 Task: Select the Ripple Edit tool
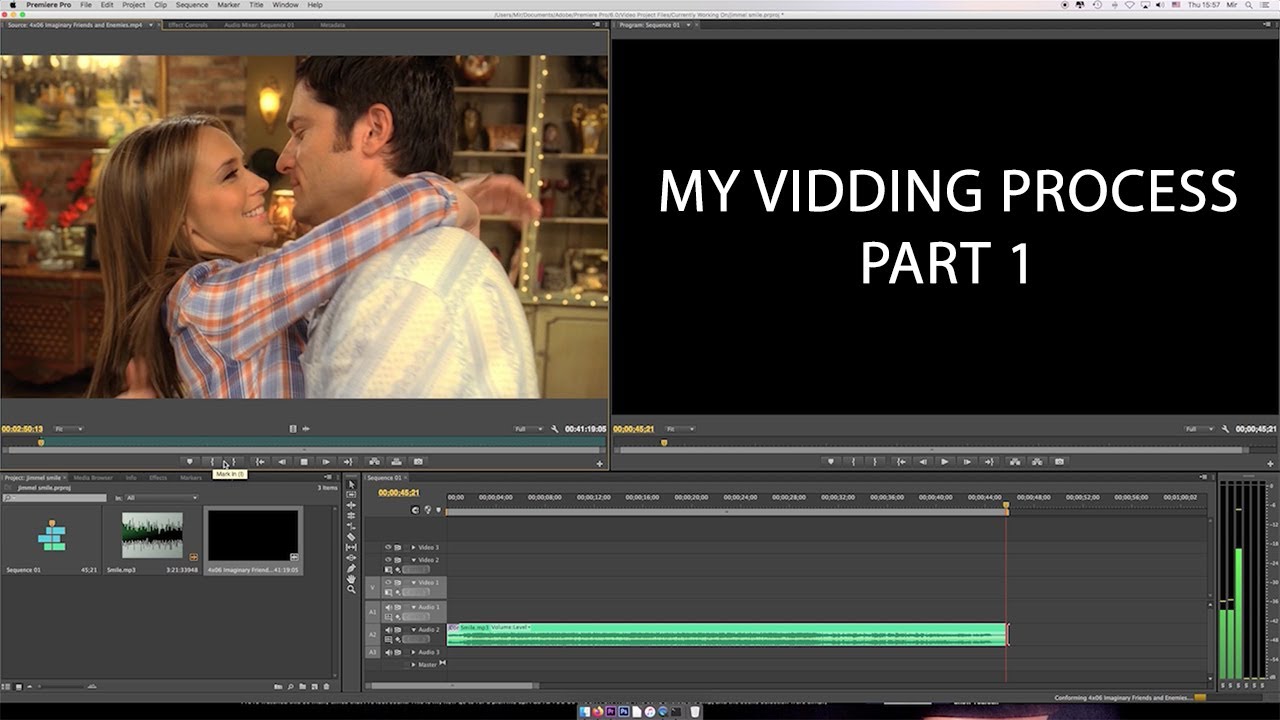[351, 505]
